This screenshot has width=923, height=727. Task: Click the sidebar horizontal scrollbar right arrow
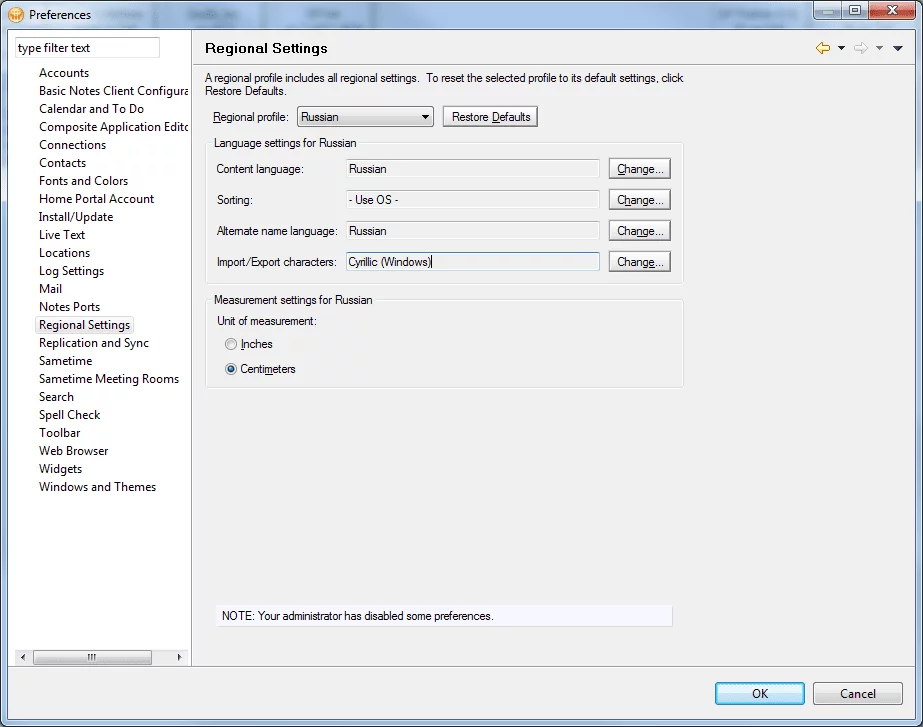click(180, 657)
